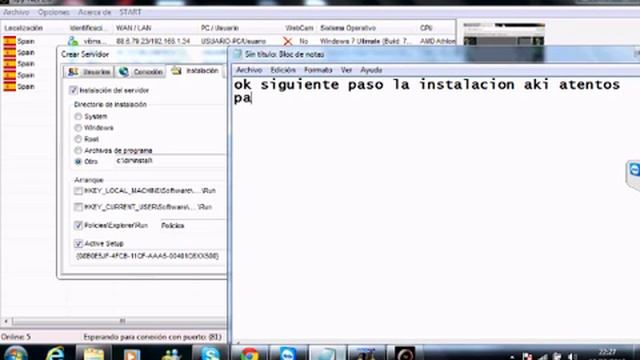Click the Instalación tab folder icon
The height and width of the screenshot is (360, 640).
176,71
